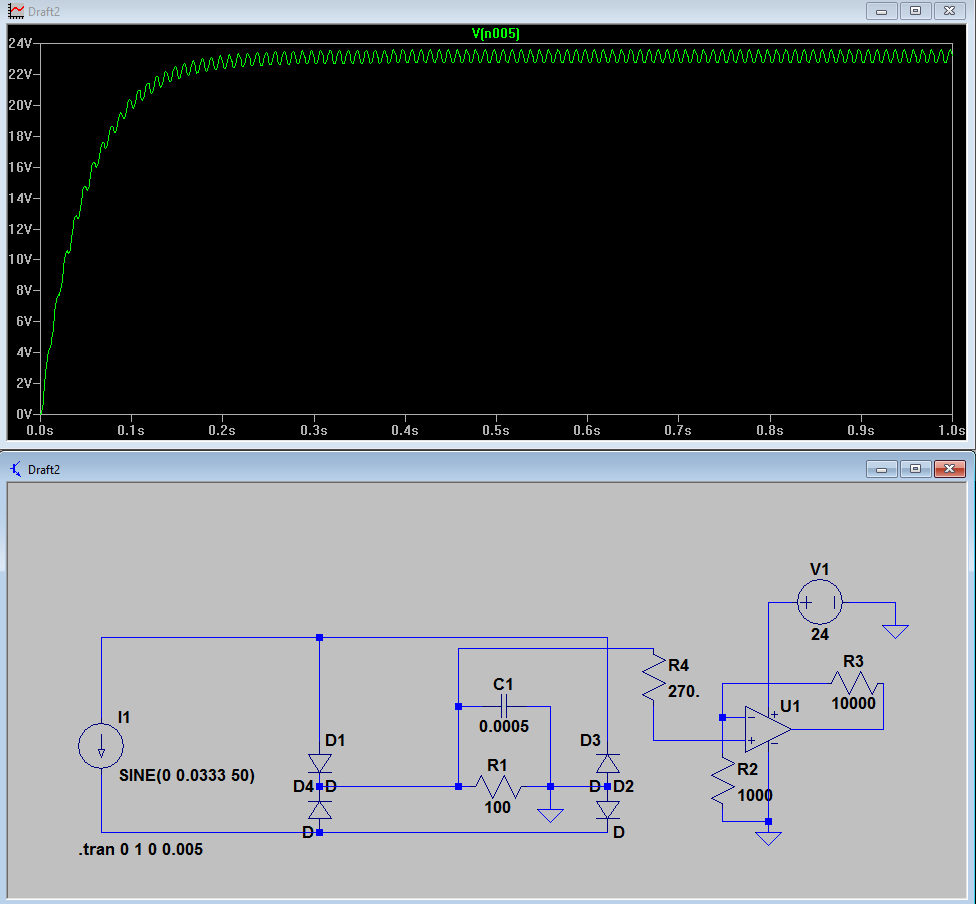Click the R1 value 100
Viewport: 976px width, 904px height.
click(497, 807)
